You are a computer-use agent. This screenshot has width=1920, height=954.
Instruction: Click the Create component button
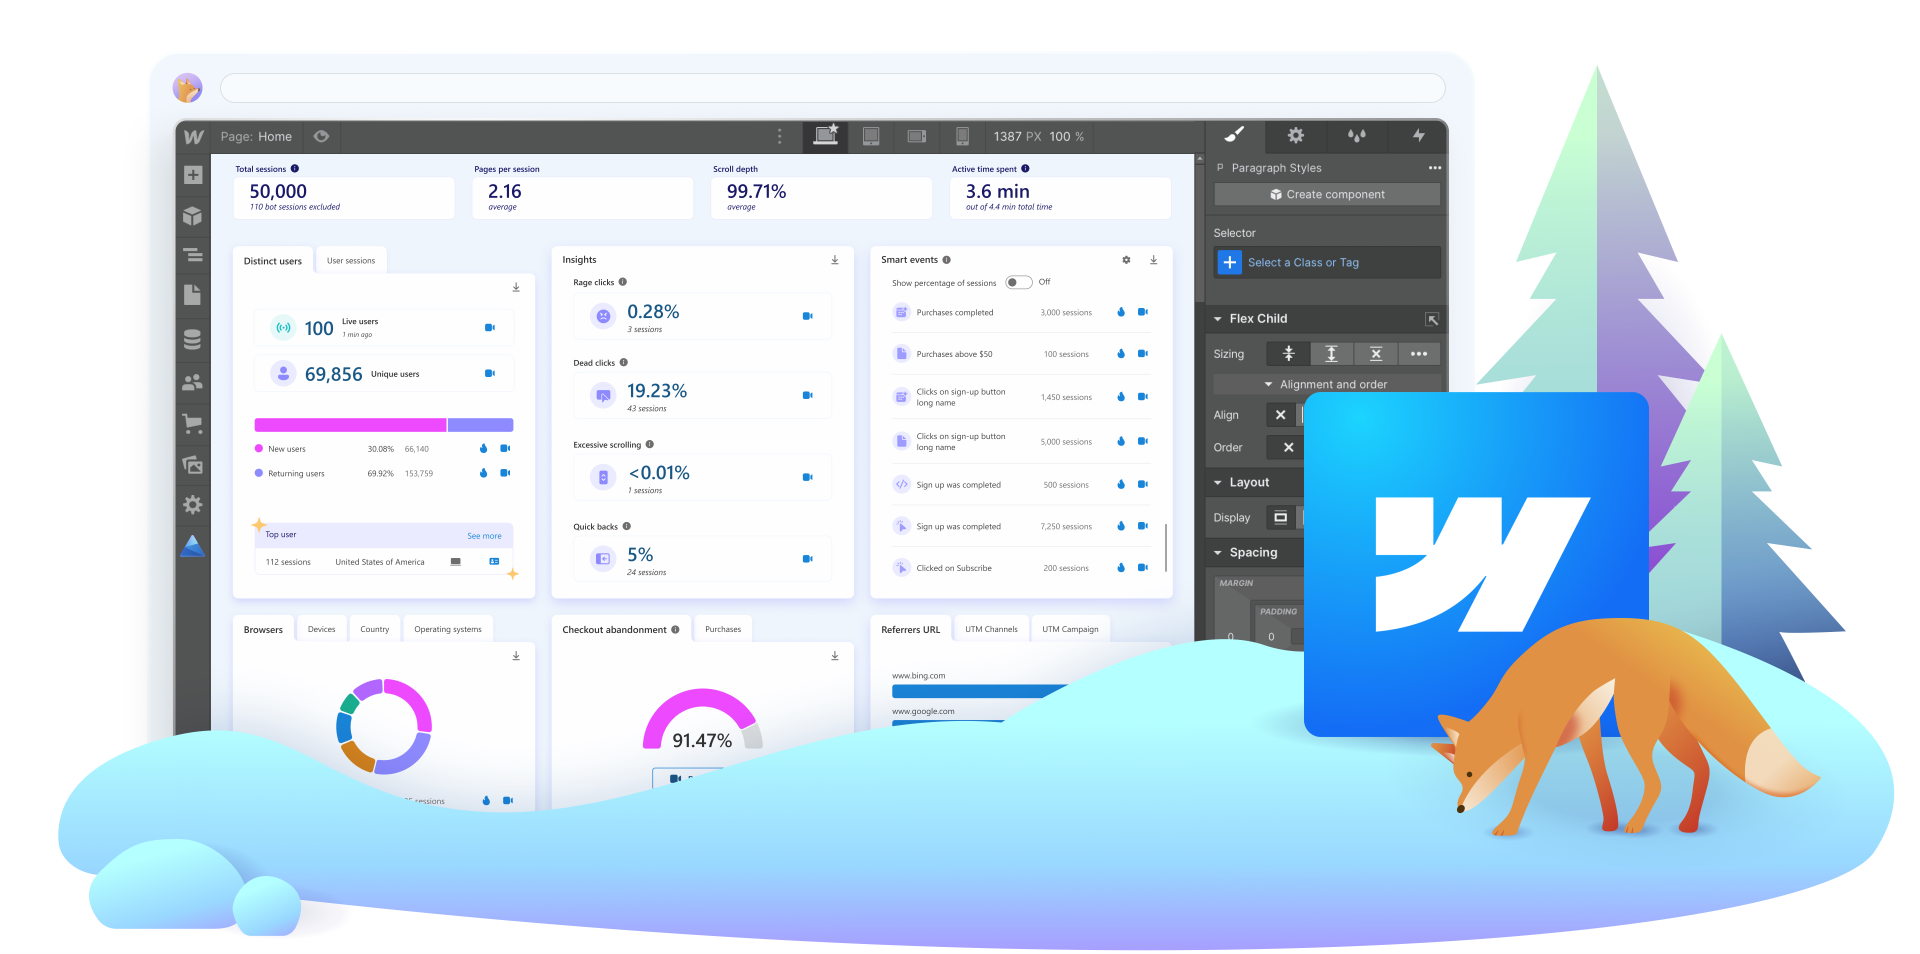[1326, 194]
